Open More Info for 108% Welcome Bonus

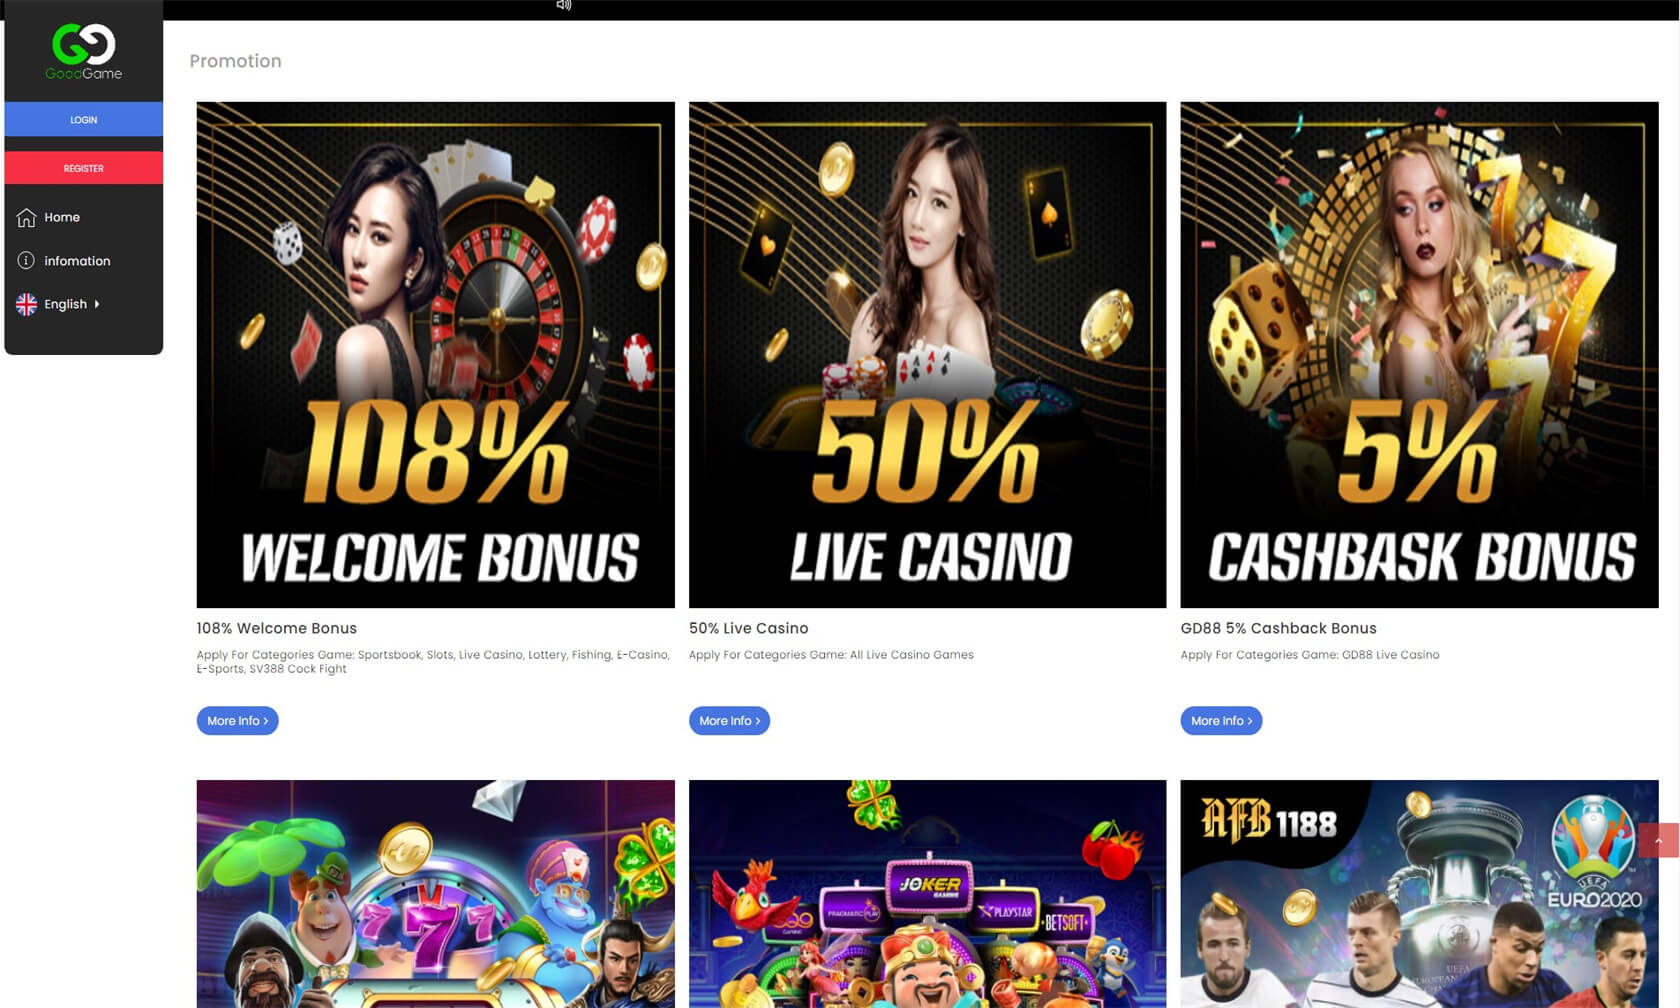pyautogui.click(x=237, y=721)
